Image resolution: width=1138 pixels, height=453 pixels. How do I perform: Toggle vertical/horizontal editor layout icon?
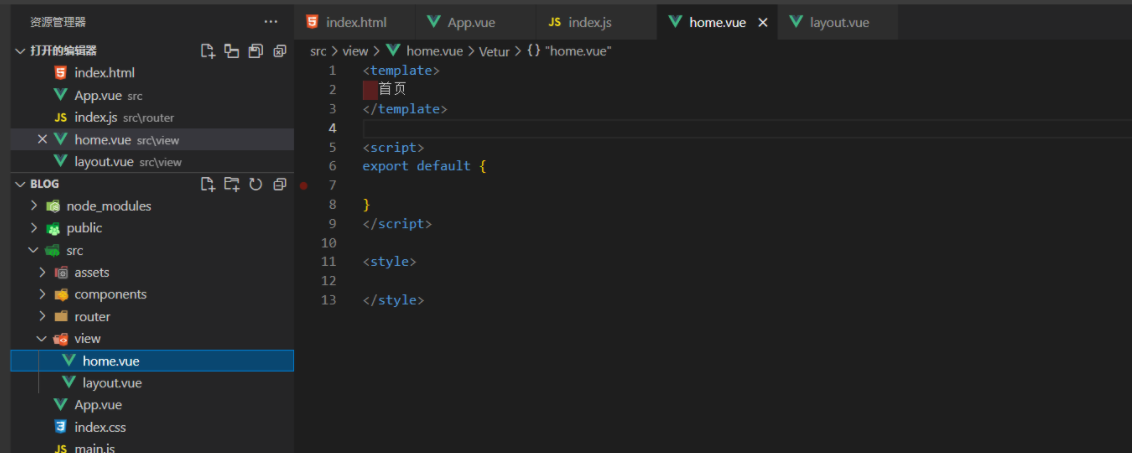pyautogui.click(x=232, y=51)
